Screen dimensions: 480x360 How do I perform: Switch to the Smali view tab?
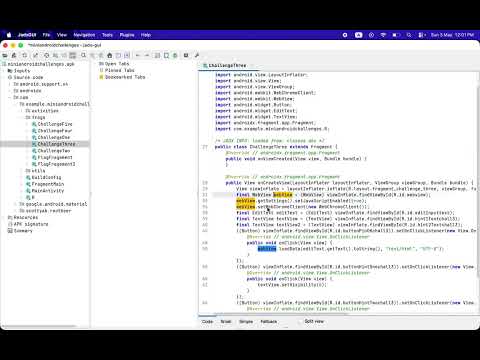tap(226, 321)
